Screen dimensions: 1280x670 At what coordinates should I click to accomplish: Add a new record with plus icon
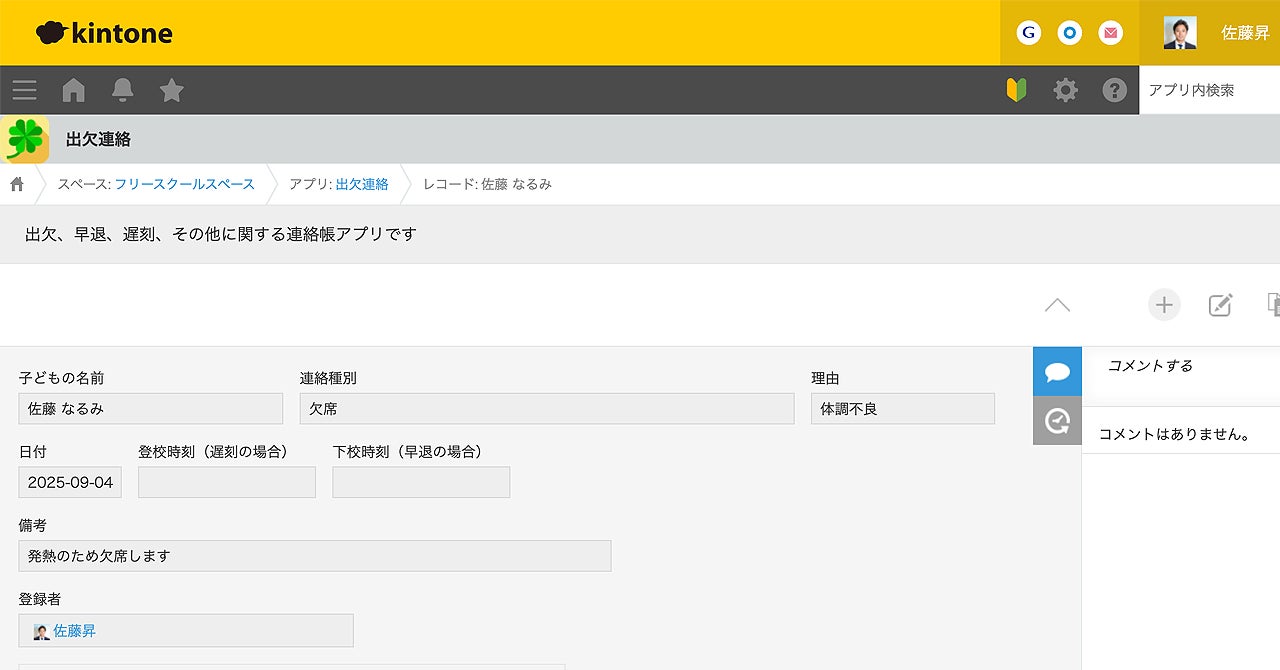pos(1164,304)
